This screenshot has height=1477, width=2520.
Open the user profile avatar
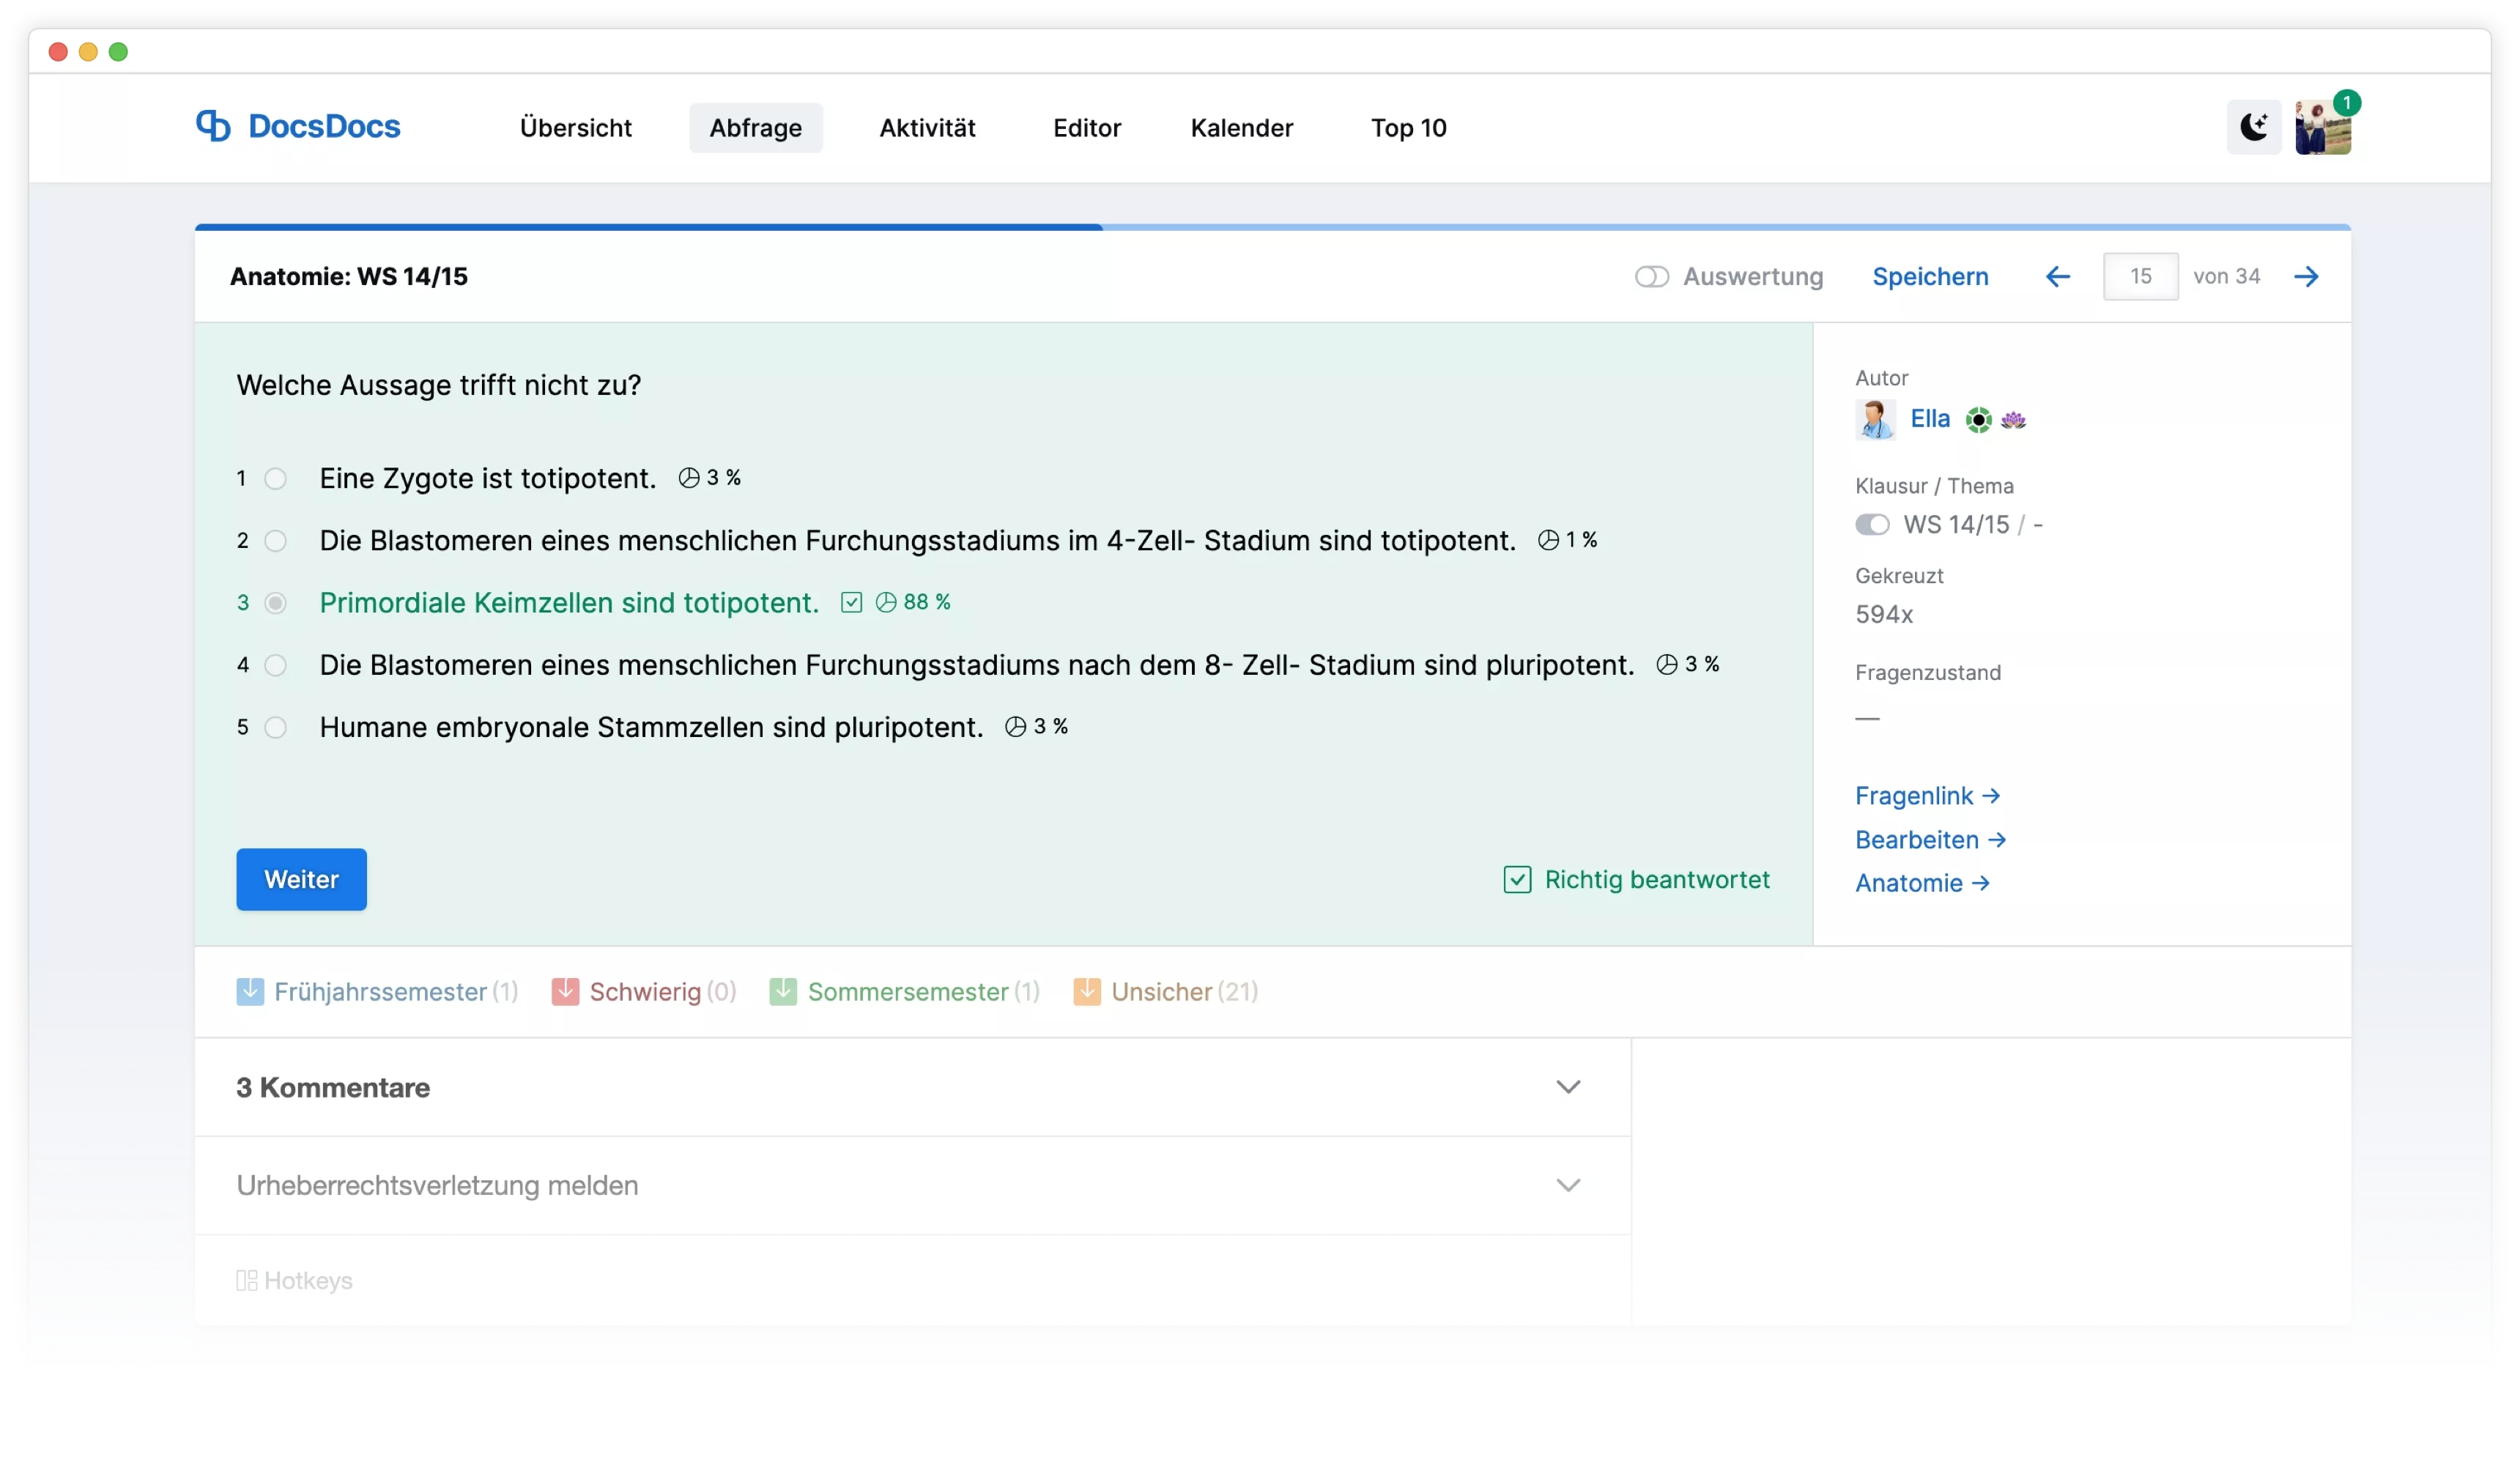(x=2322, y=128)
